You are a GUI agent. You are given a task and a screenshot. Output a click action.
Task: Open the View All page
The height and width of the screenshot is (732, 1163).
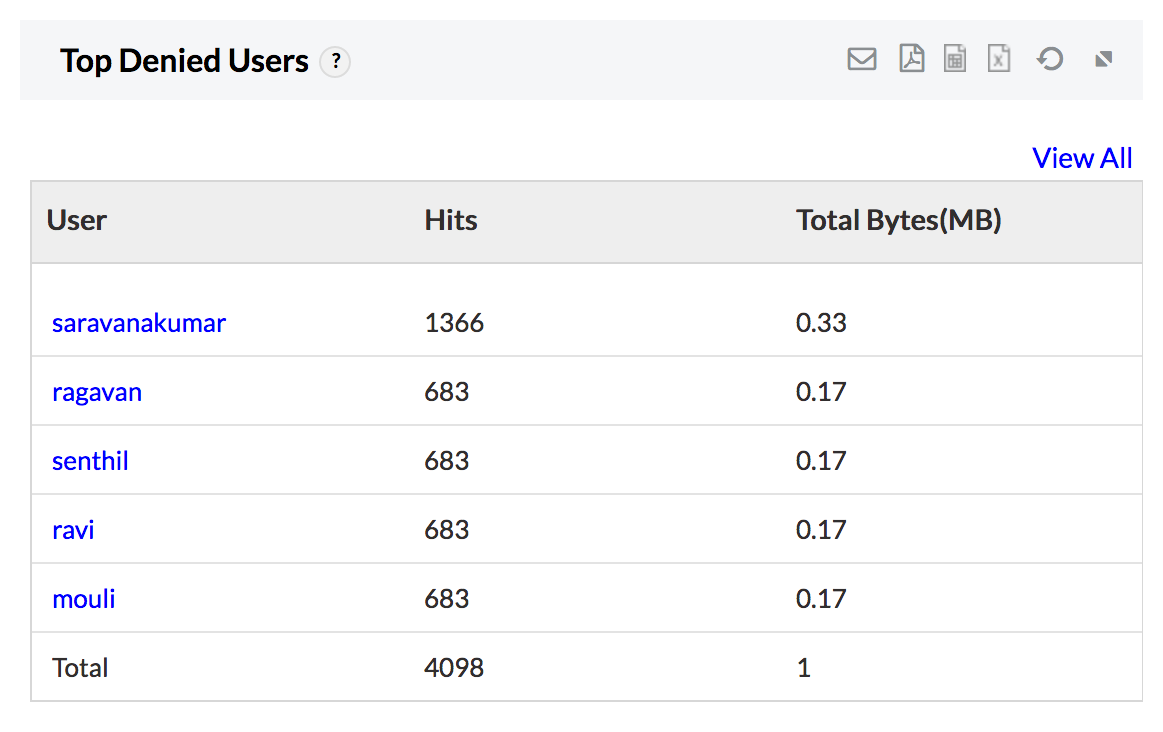pyautogui.click(x=1082, y=157)
